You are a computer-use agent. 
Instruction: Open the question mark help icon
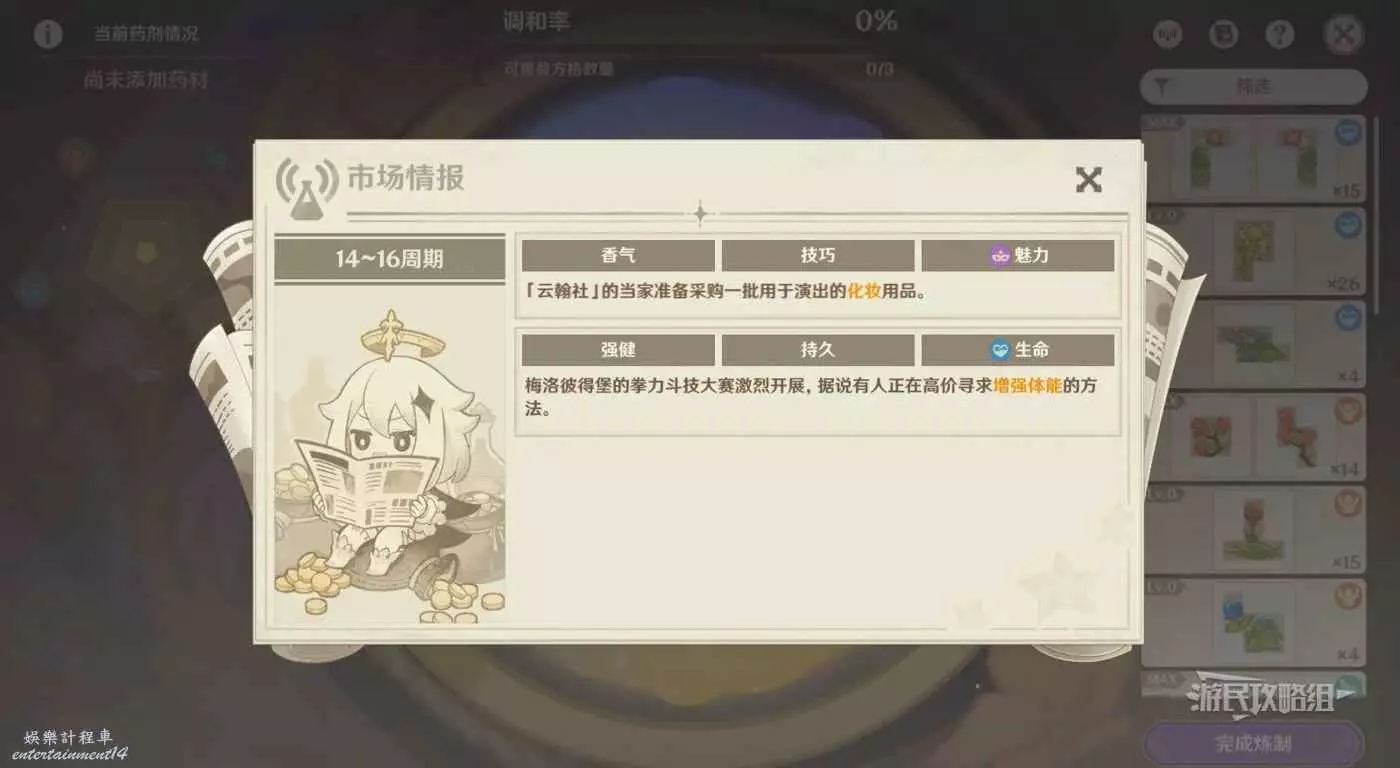[x=1279, y=34]
